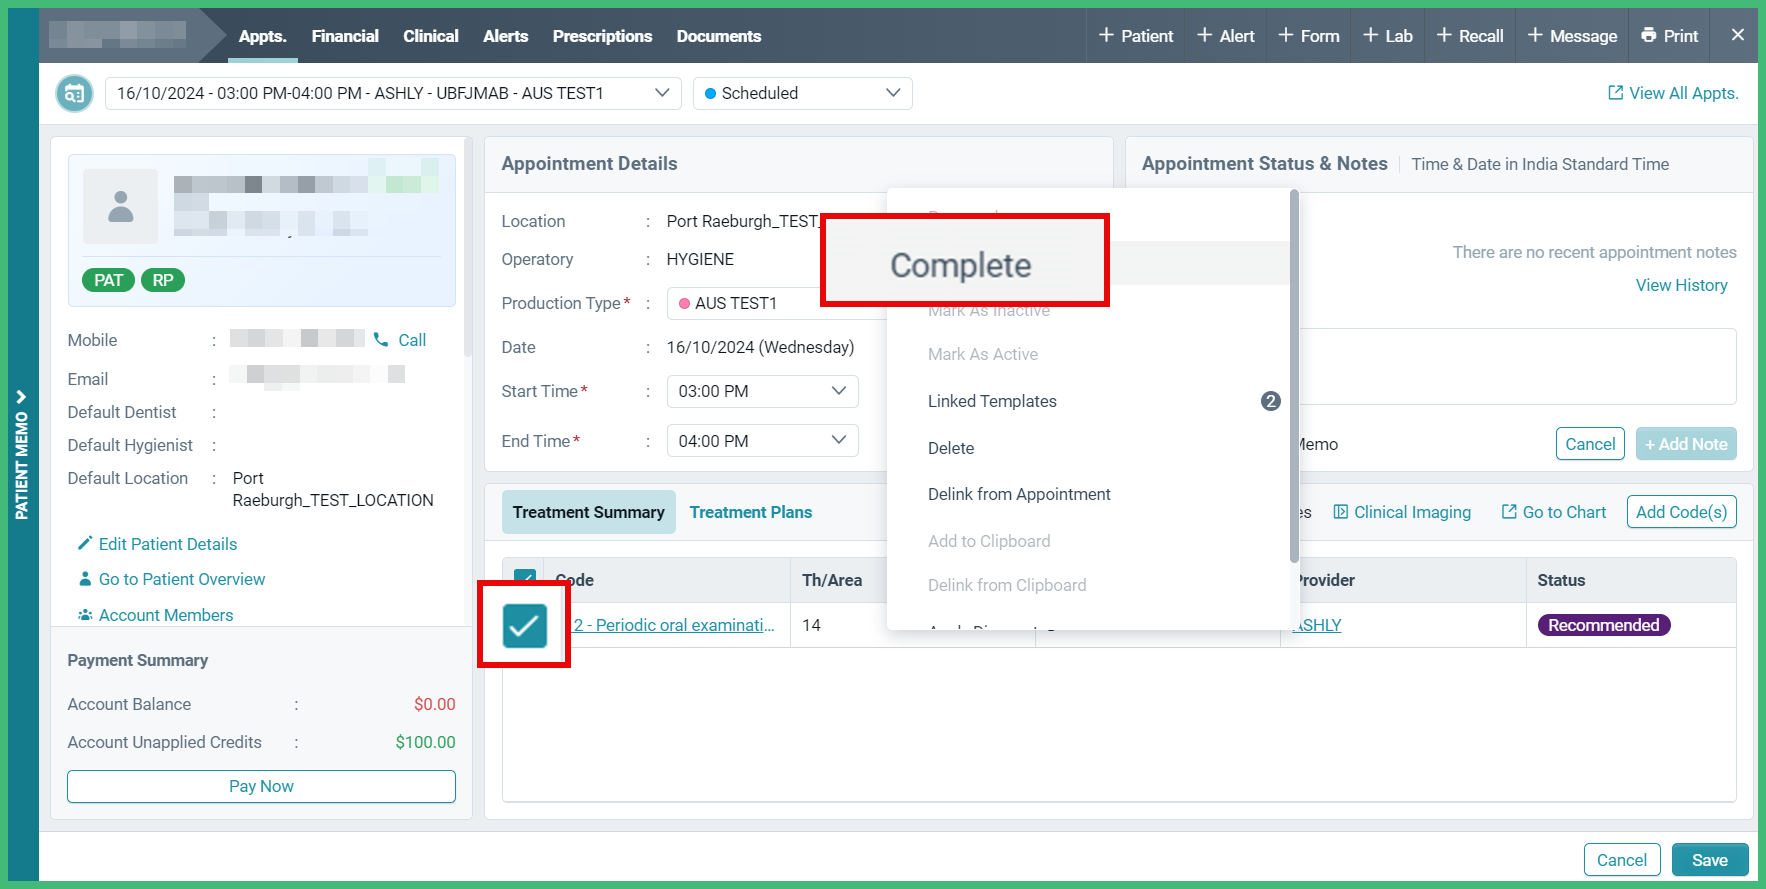The width and height of the screenshot is (1766, 889).
Task: Click the Clinical Imaging icon
Action: coord(1341,512)
